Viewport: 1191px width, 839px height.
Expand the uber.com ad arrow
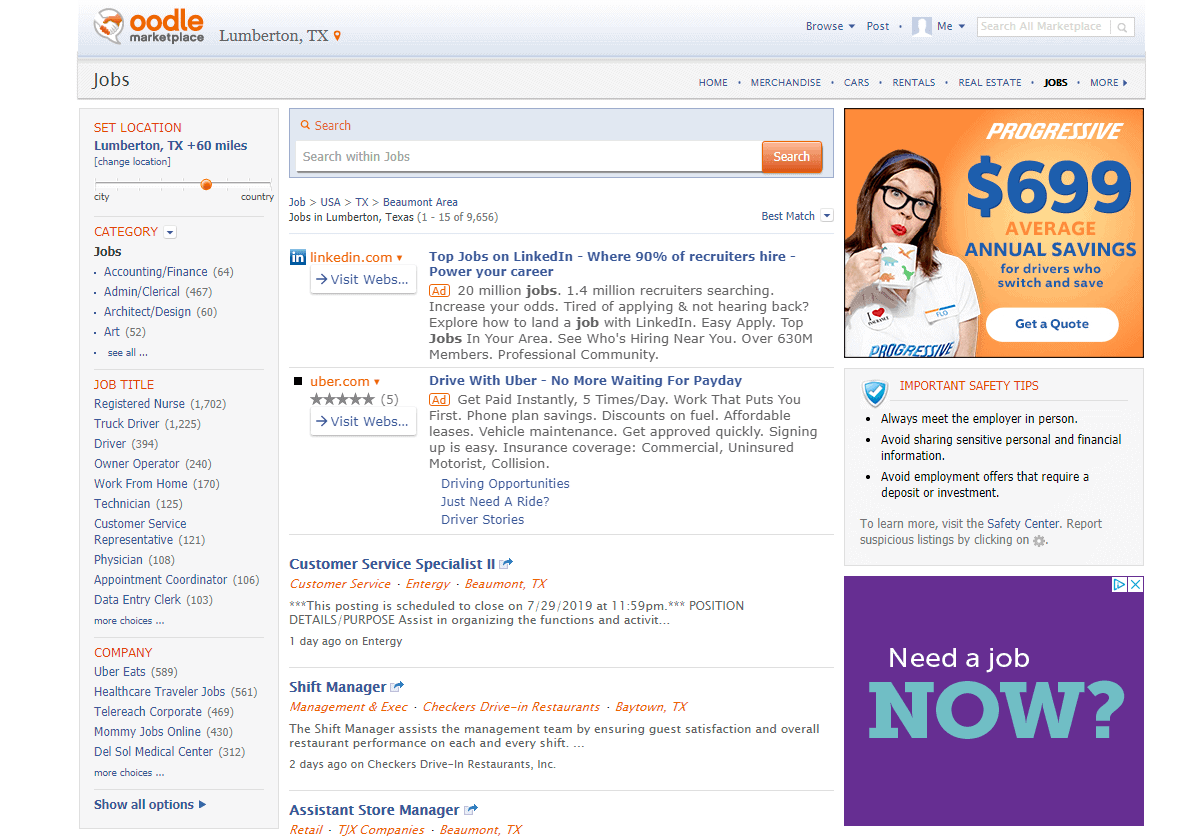[x=377, y=382]
